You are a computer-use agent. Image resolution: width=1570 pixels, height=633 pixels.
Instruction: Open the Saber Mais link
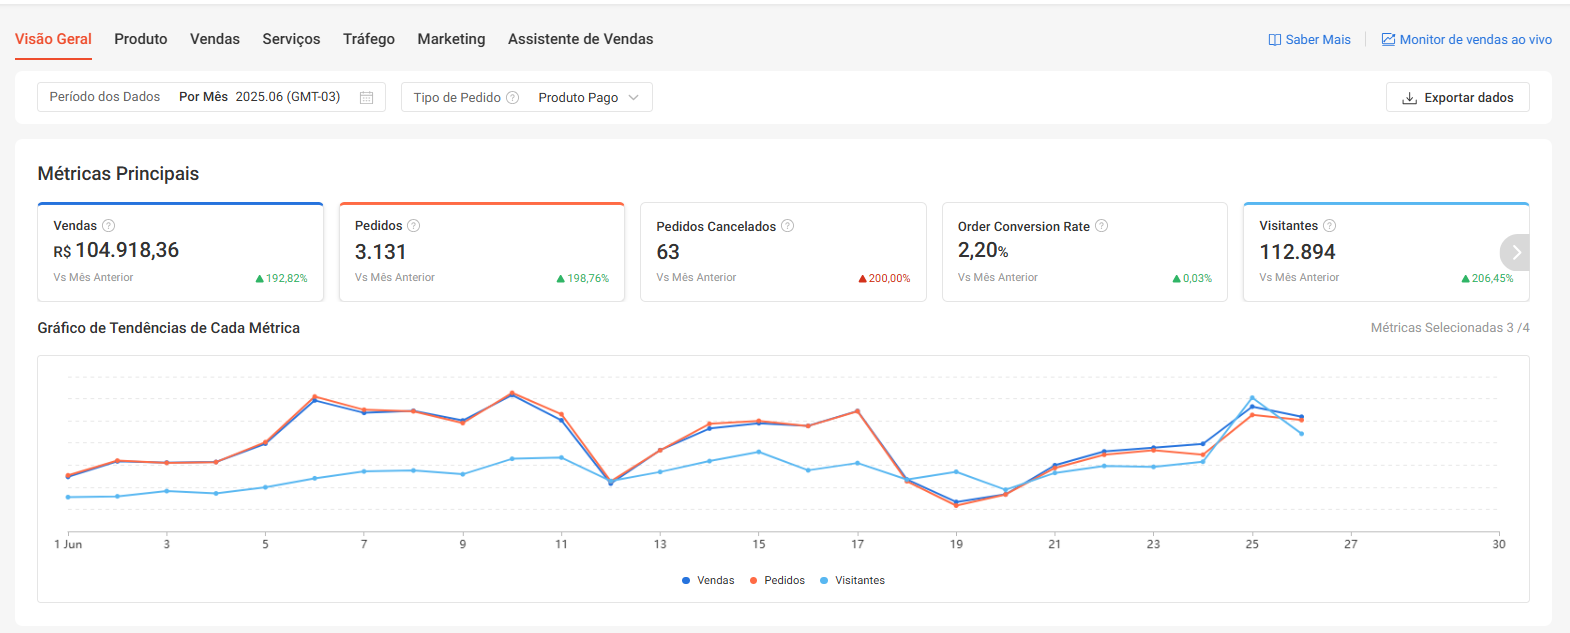[x=1310, y=40]
